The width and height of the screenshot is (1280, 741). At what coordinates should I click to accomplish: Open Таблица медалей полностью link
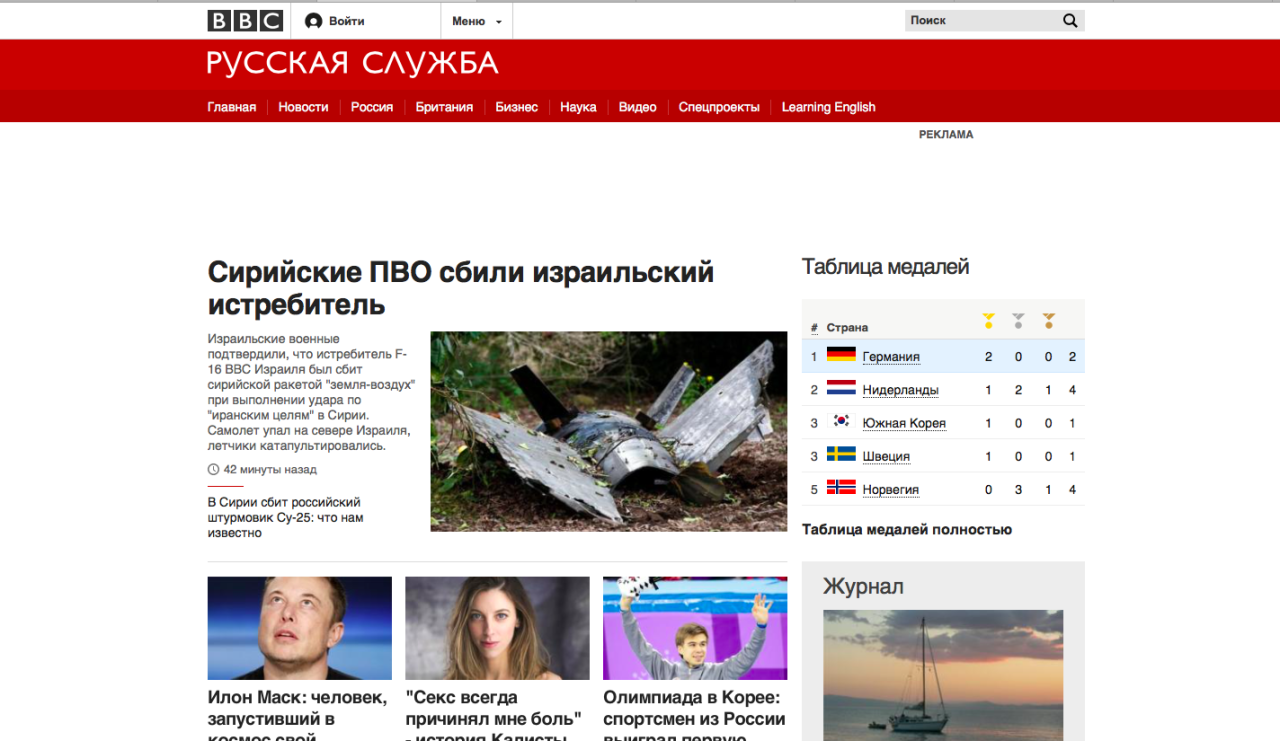(906, 529)
